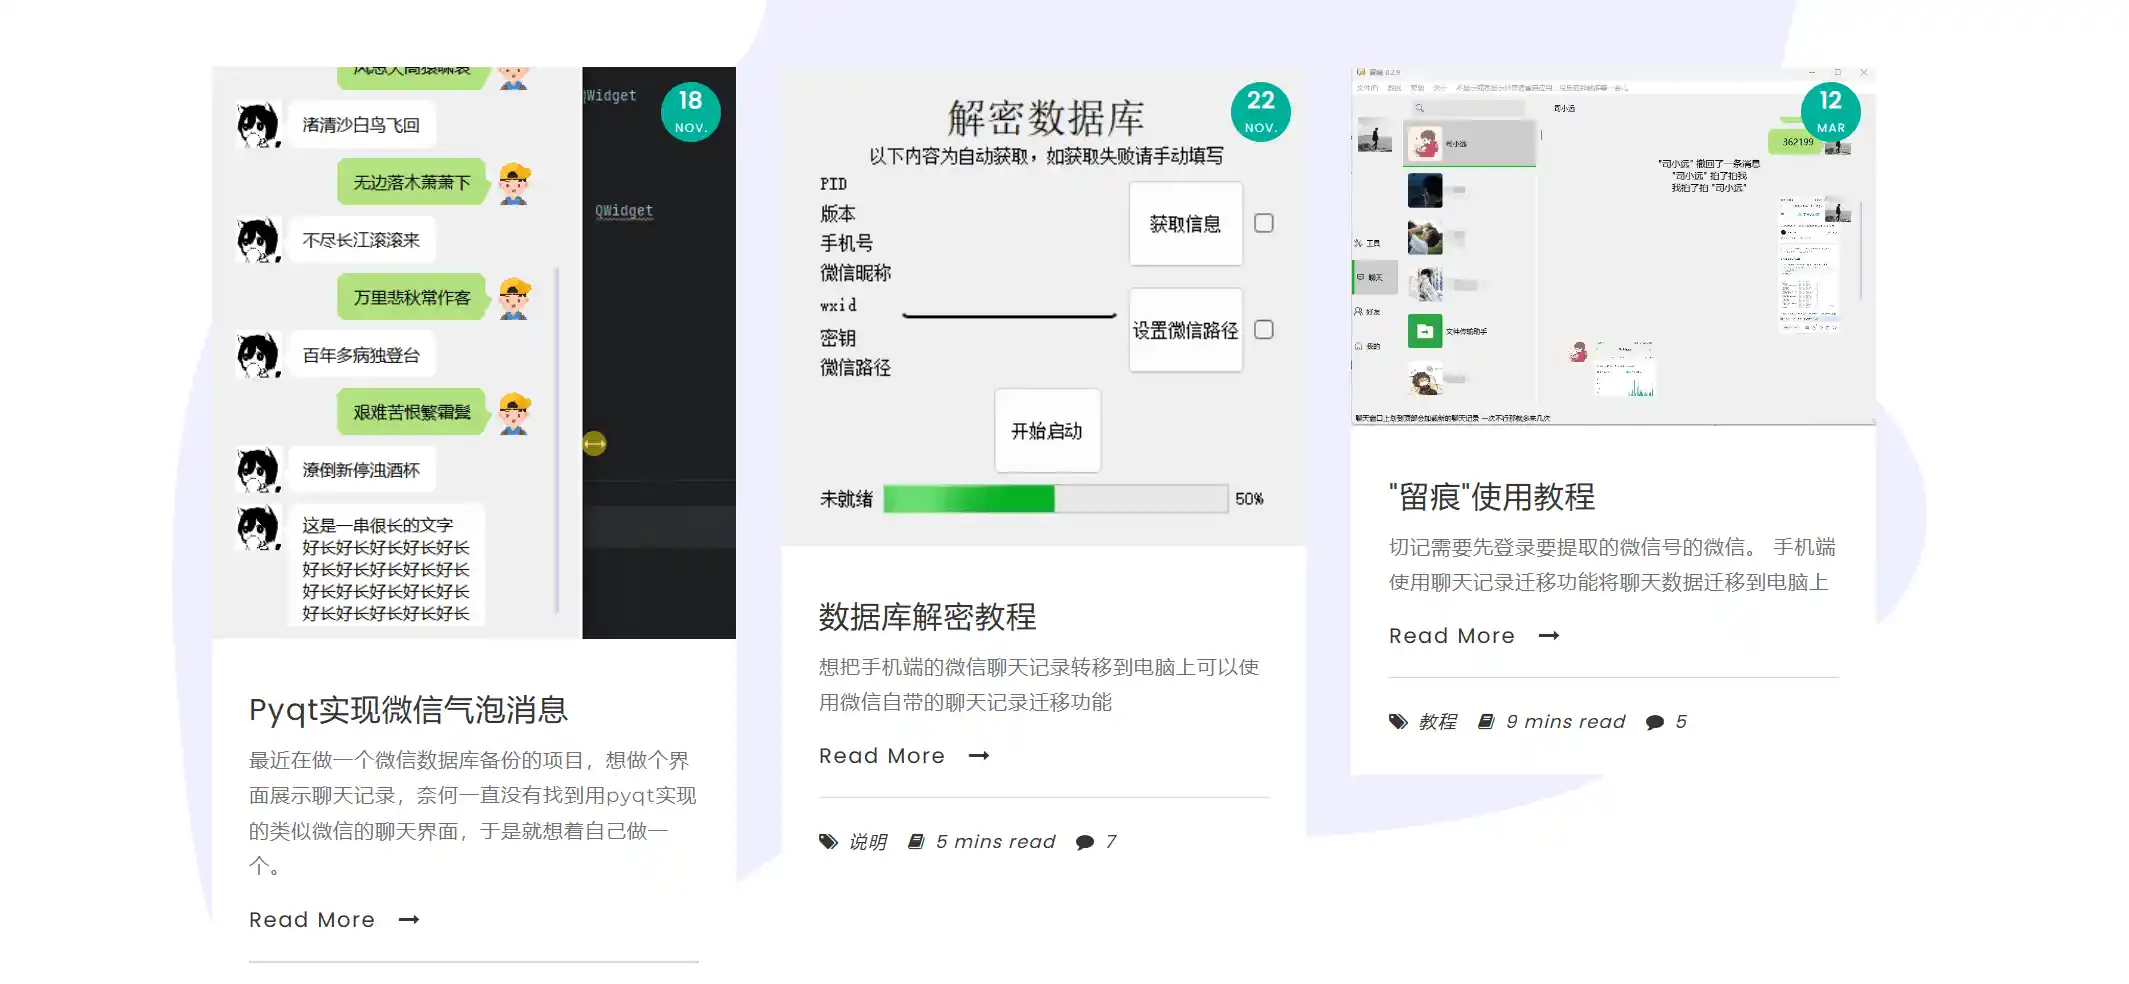Screen dimensions: 2129x984
Task: Click the 微信路径 field label
Action: tap(855, 368)
